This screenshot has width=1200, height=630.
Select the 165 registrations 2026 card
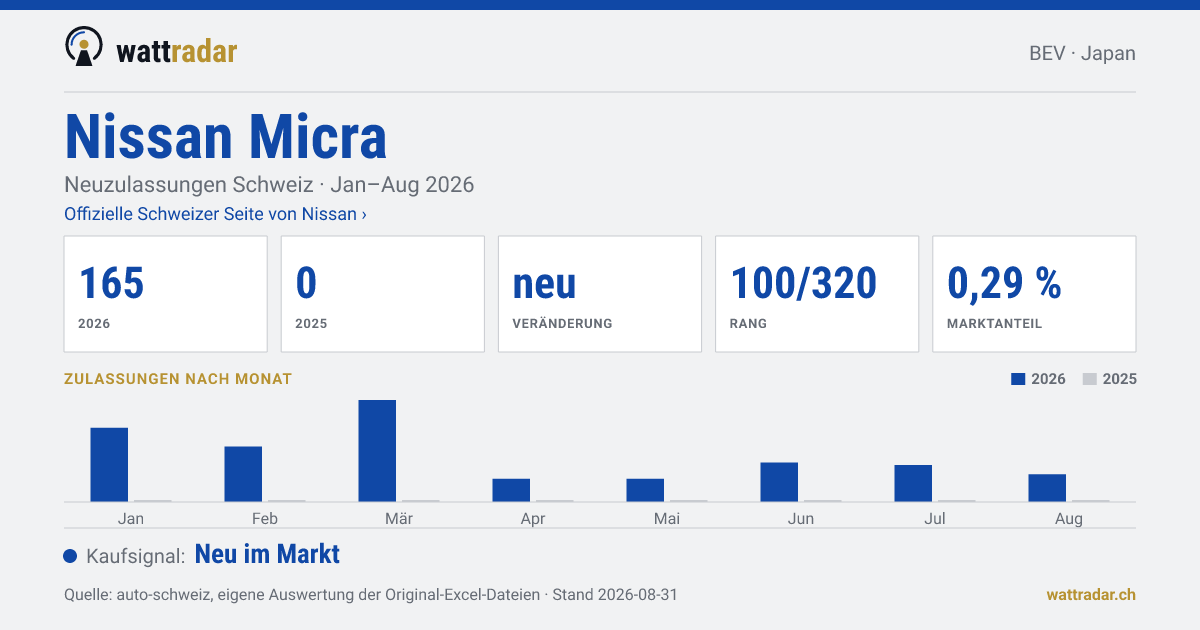tap(166, 294)
